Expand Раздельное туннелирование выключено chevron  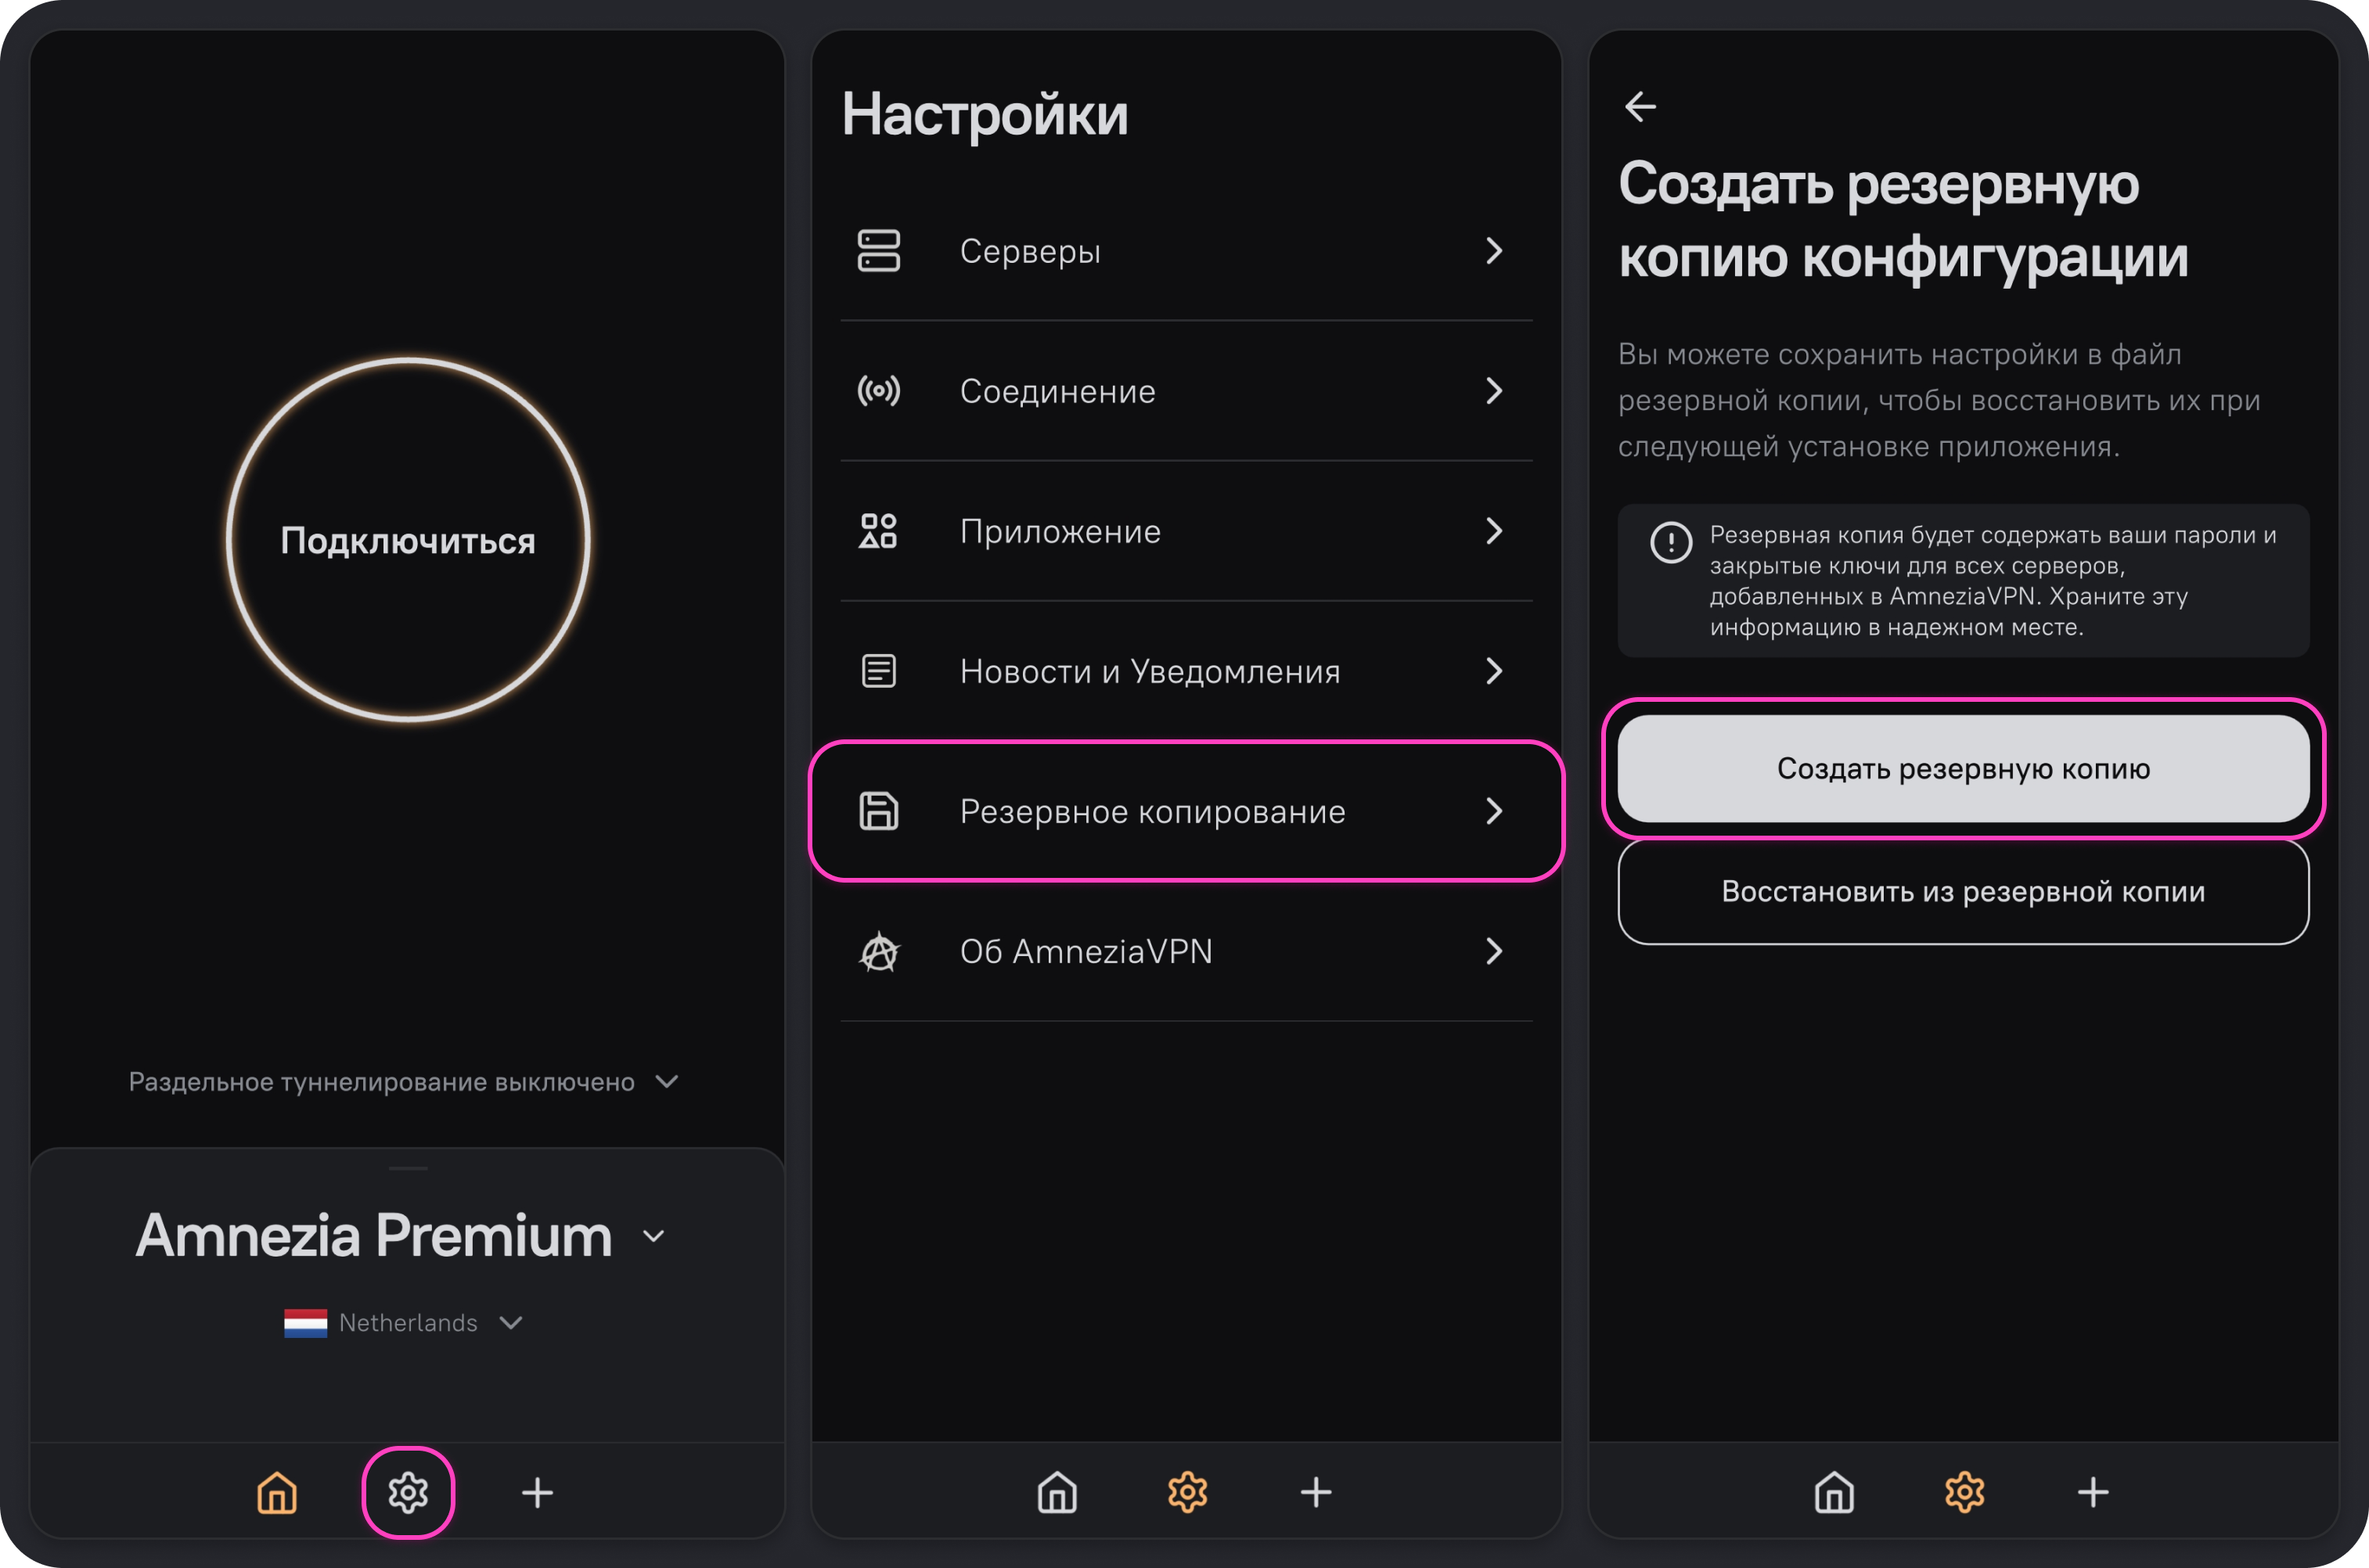(x=666, y=1081)
